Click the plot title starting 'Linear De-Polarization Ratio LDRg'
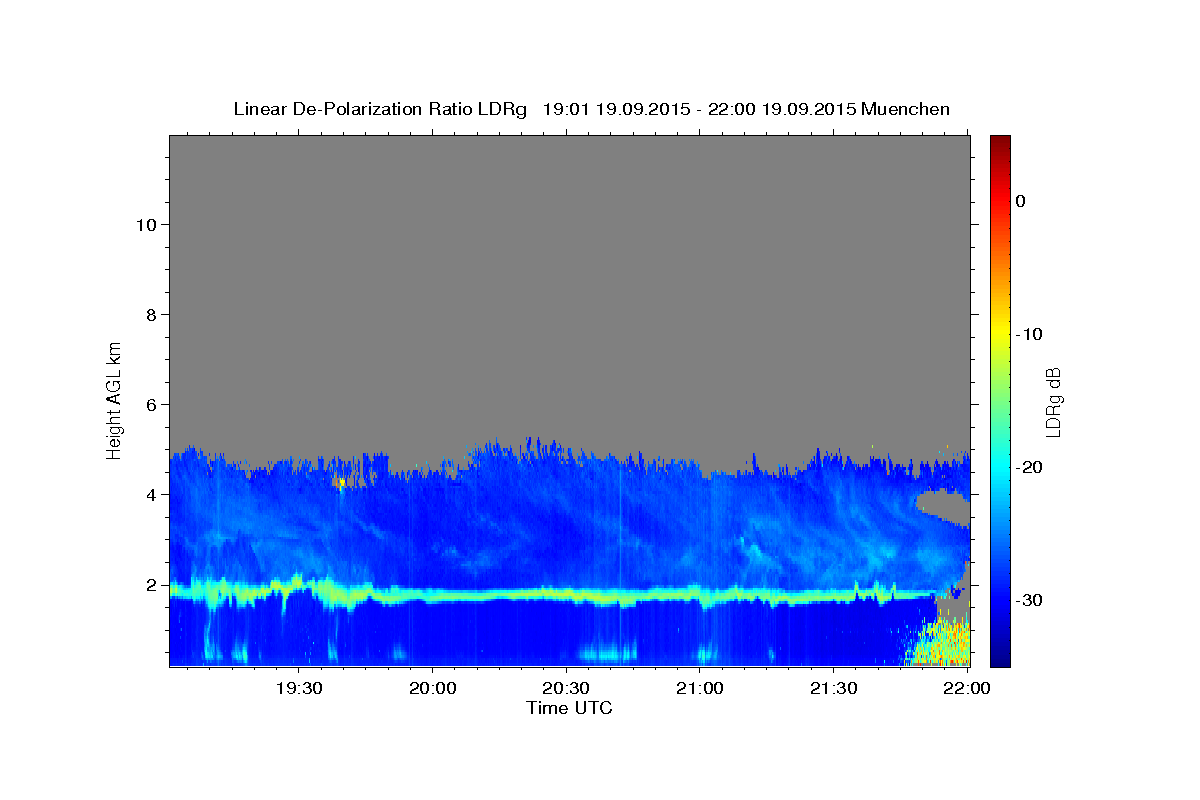Viewport: 1200px width, 800px height. 591,109
